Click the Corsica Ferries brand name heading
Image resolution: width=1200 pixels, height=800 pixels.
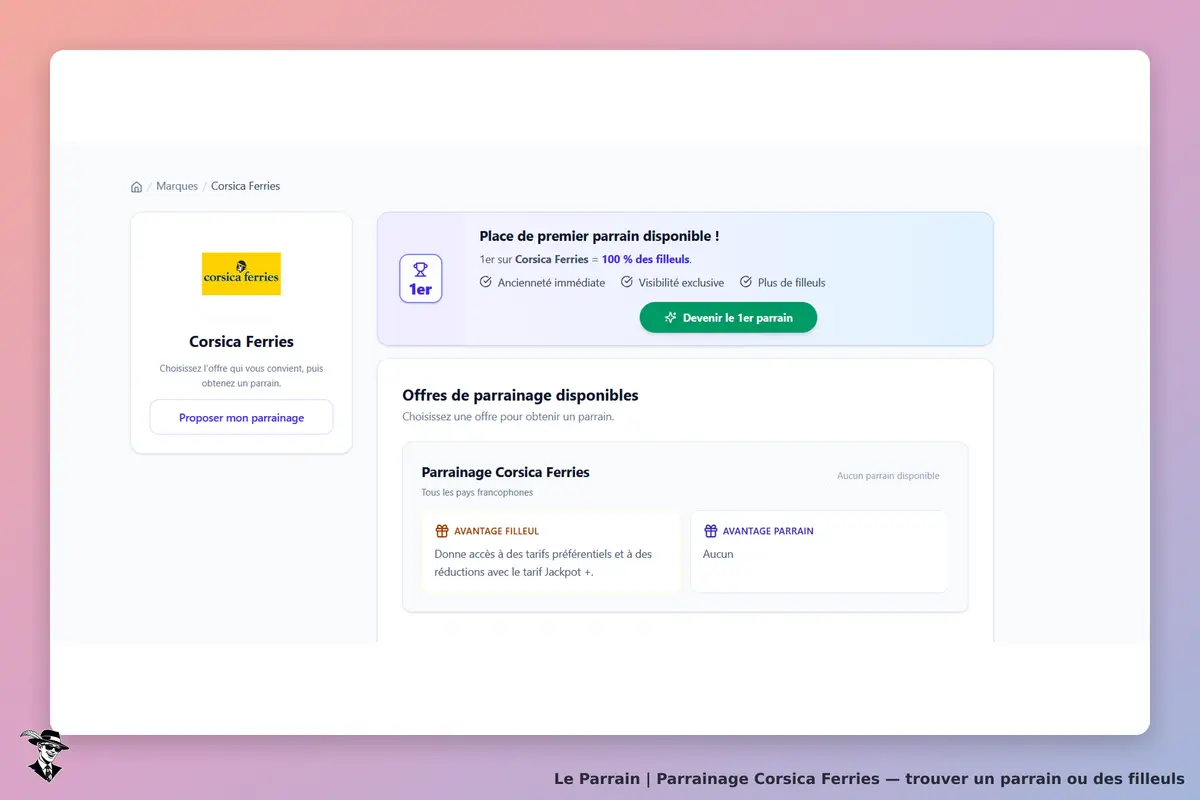[241, 341]
